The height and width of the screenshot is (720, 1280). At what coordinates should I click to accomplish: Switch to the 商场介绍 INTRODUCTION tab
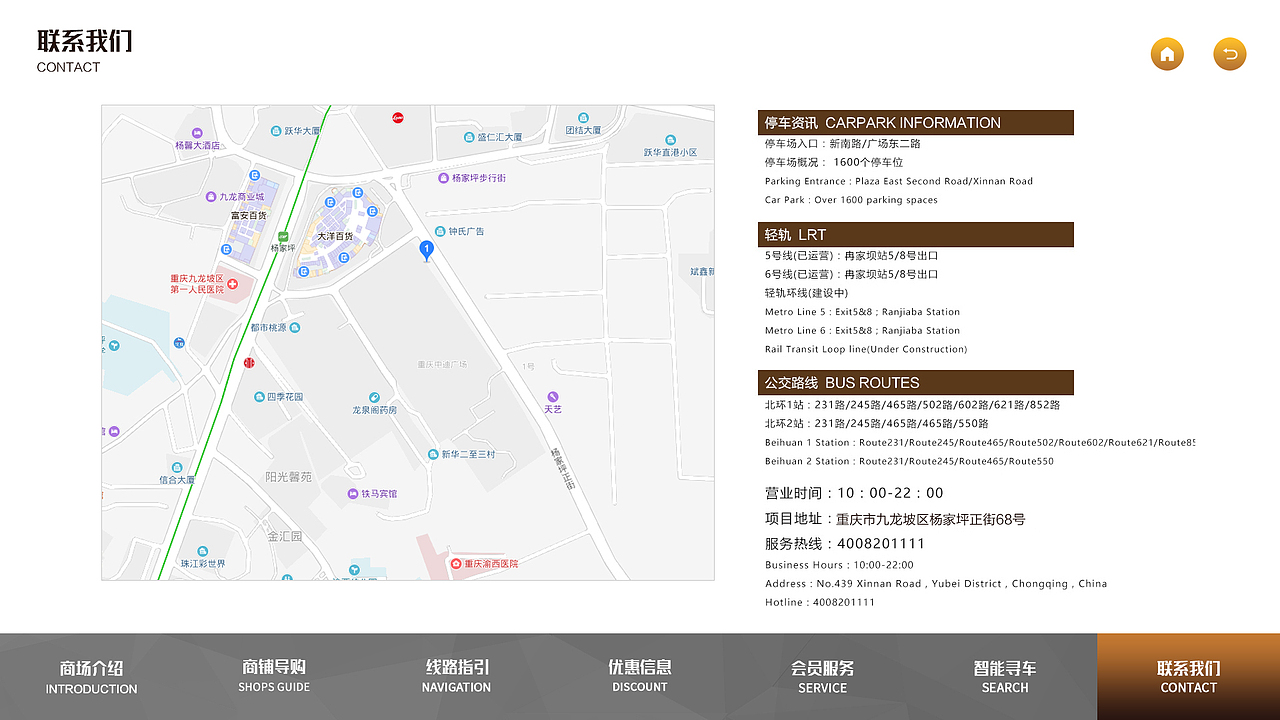click(x=91, y=675)
